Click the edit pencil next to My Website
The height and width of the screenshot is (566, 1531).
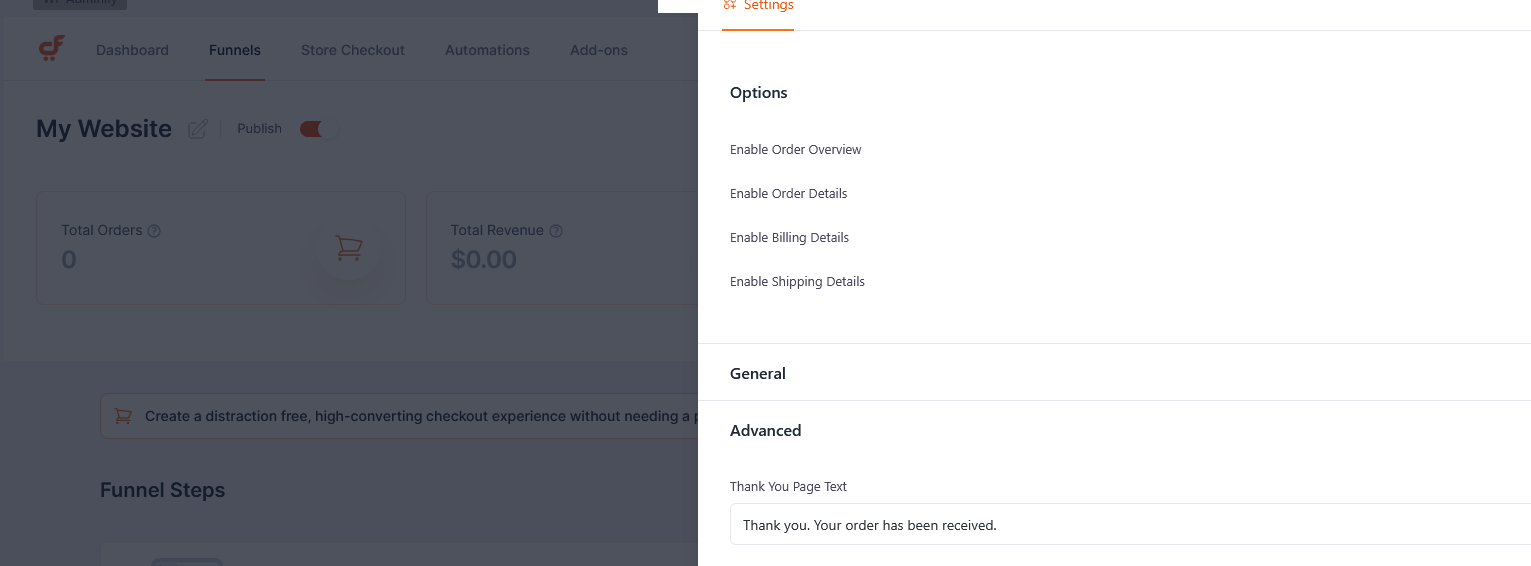[198, 129]
